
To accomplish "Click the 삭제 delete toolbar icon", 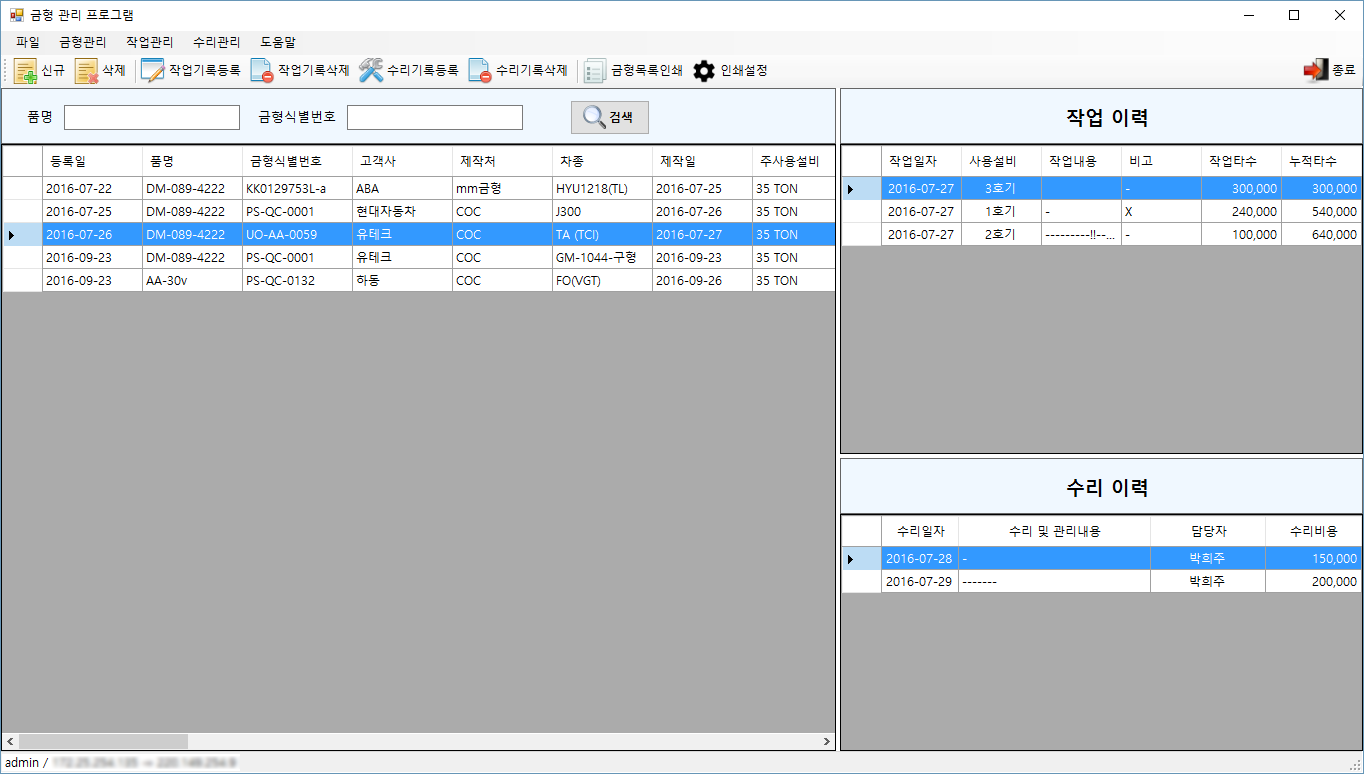I will (86, 71).
